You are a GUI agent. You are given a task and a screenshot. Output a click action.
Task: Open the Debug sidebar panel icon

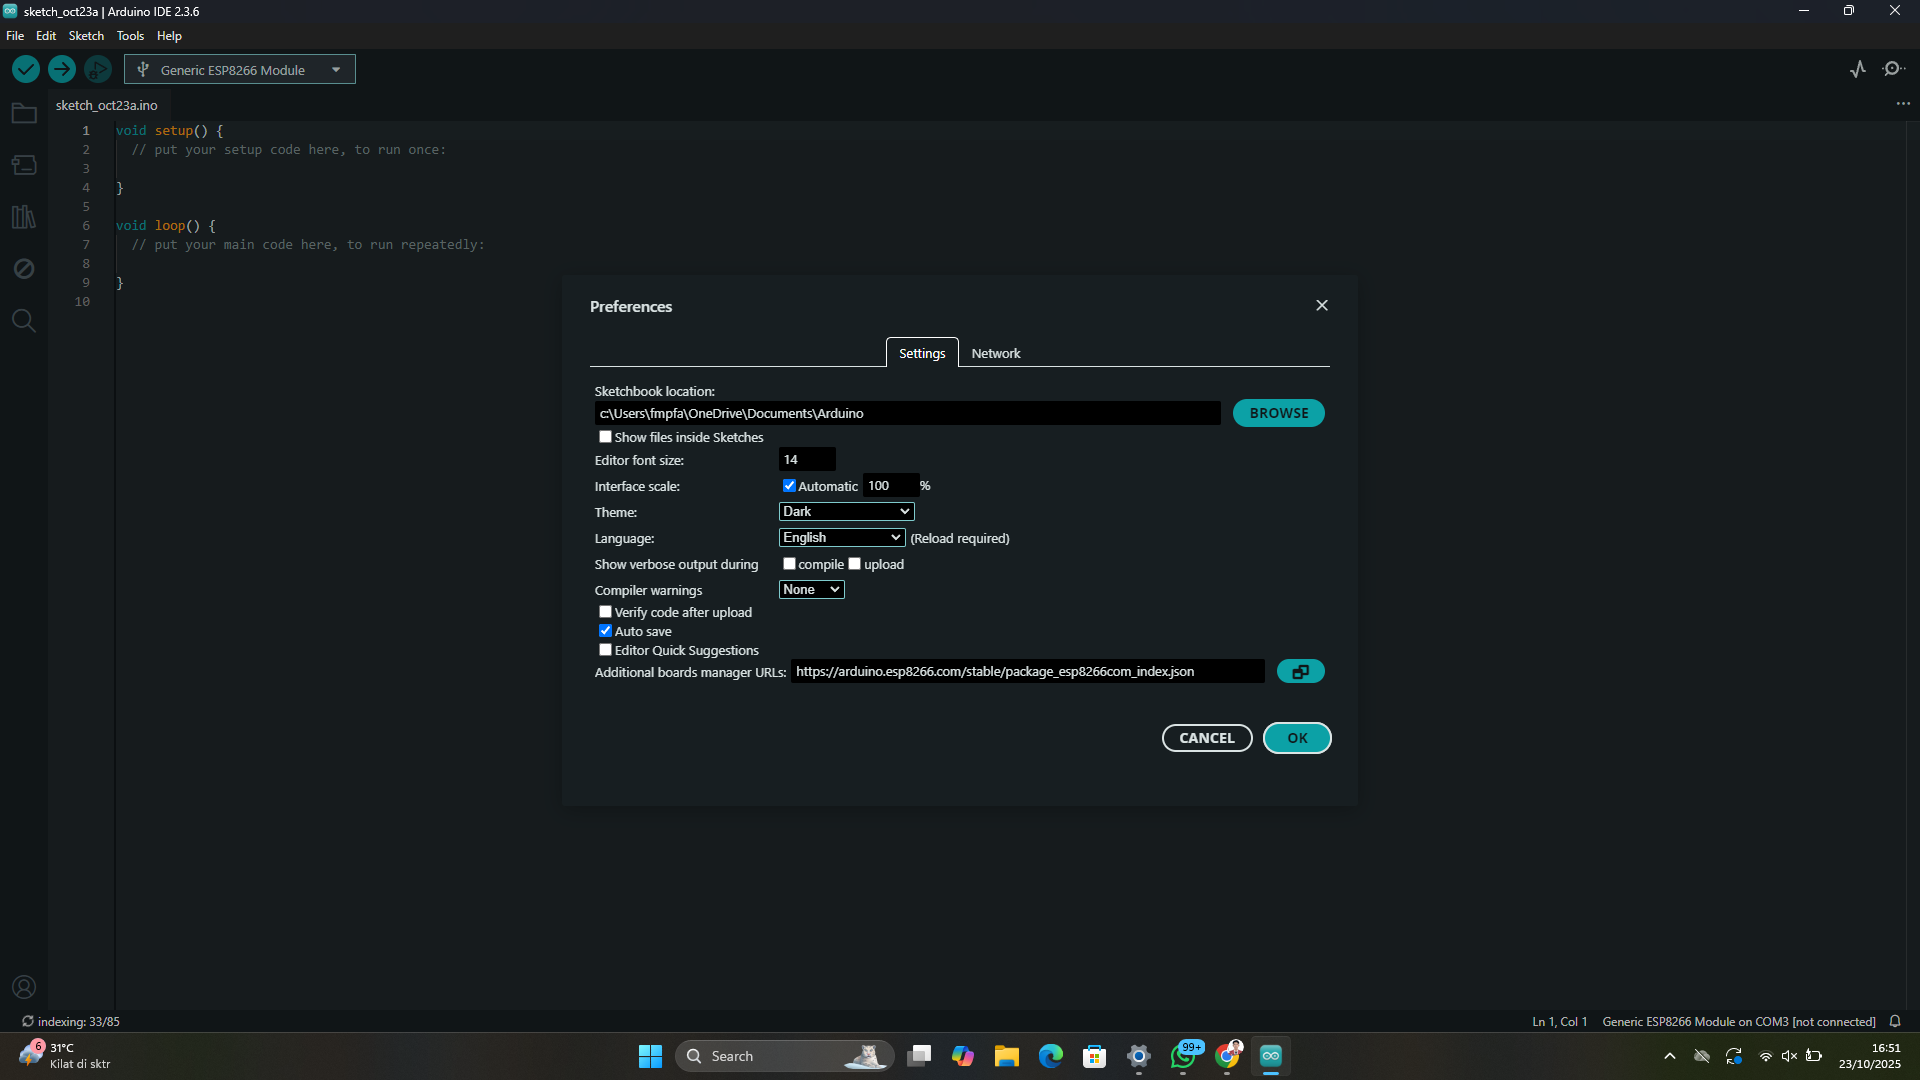tap(24, 269)
